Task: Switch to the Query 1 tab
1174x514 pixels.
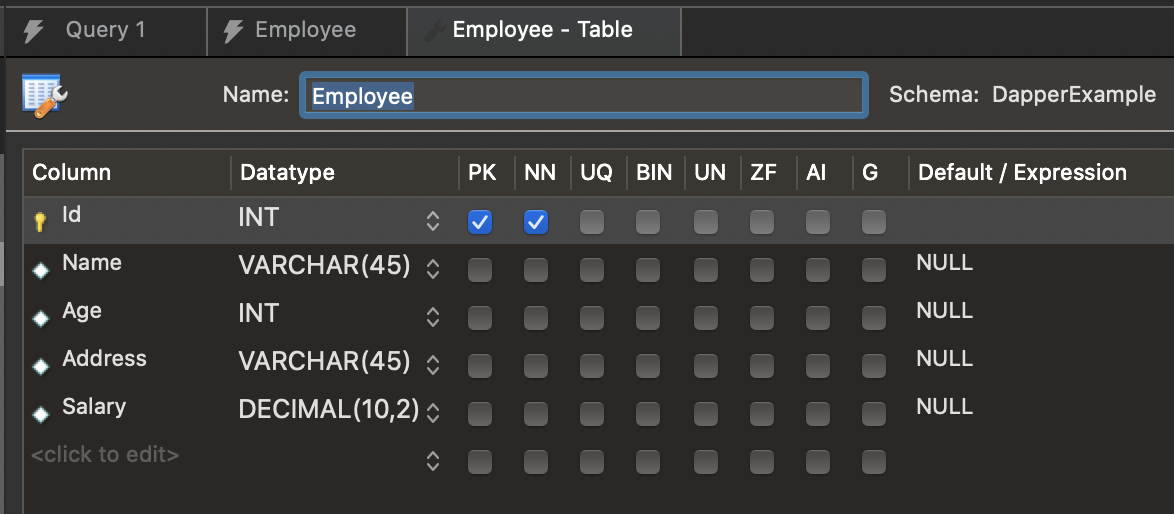Action: (x=105, y=30)
